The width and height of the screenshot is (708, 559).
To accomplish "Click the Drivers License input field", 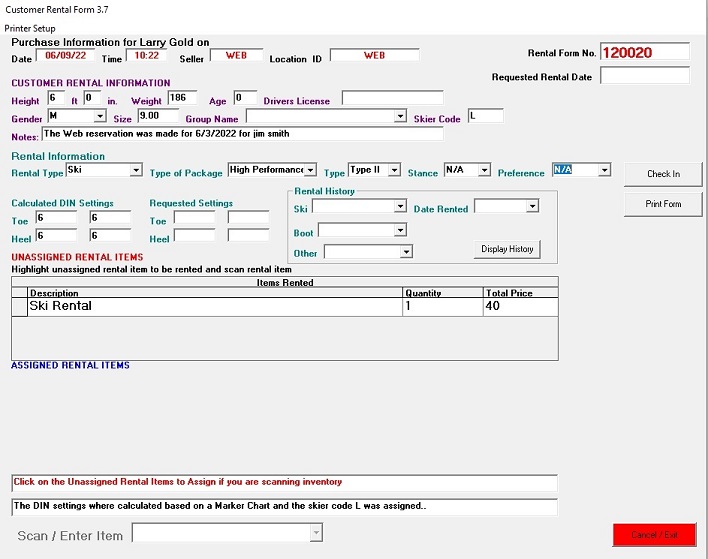I will pyautogui.click(x=392, y=98).
